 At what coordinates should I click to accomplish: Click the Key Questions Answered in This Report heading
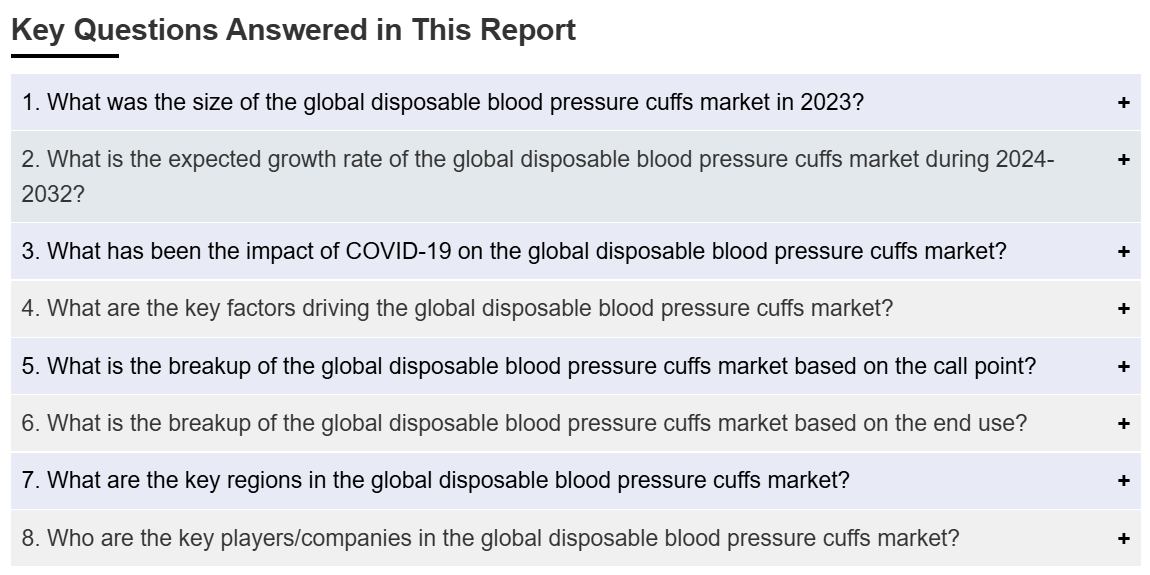pos(293,30)
